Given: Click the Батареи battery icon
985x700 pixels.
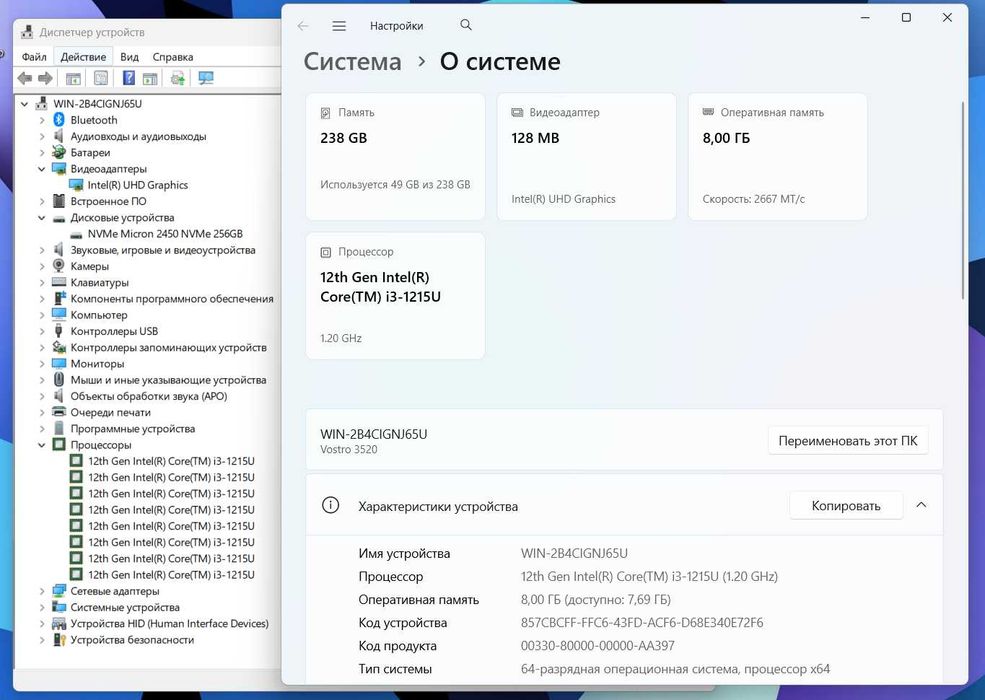Looking at the screenshot, I should click(x=59, y=152).
